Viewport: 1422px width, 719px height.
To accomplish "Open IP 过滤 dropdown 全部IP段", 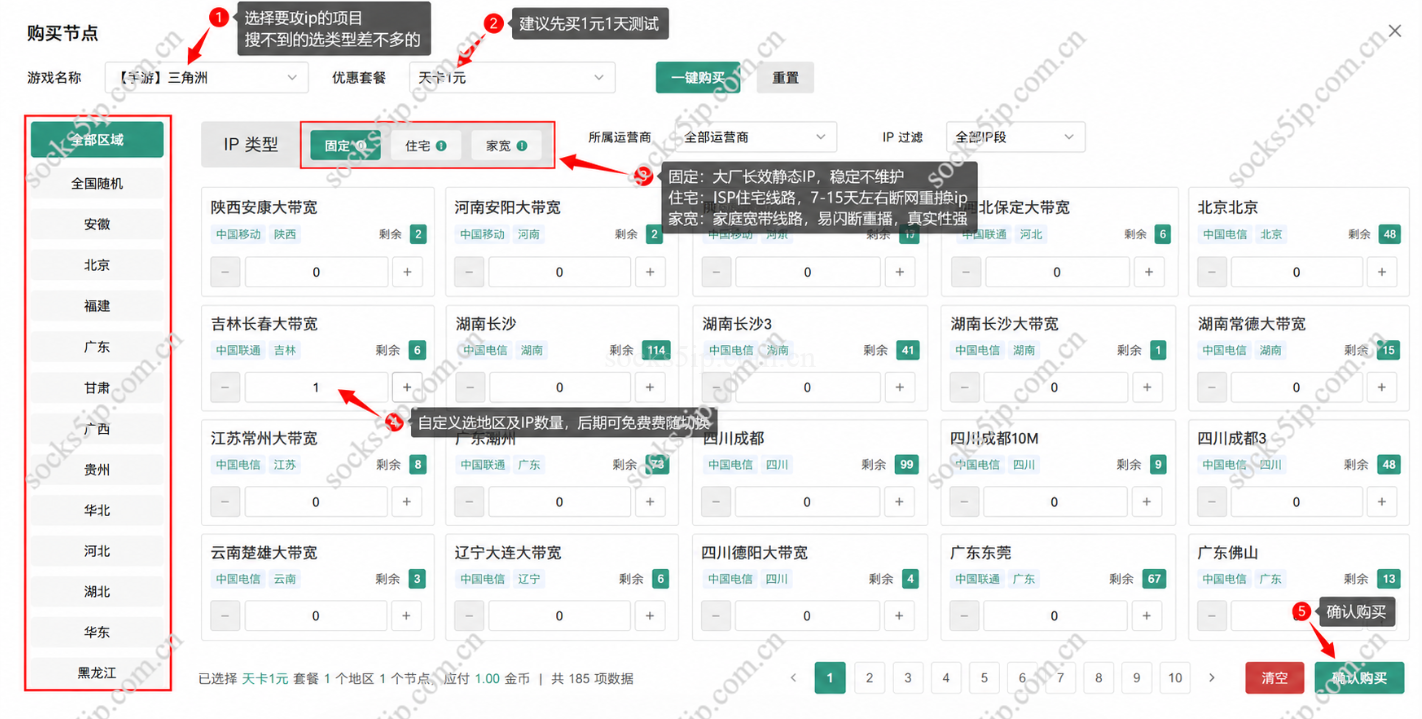I will click(x=1015, y=137).
